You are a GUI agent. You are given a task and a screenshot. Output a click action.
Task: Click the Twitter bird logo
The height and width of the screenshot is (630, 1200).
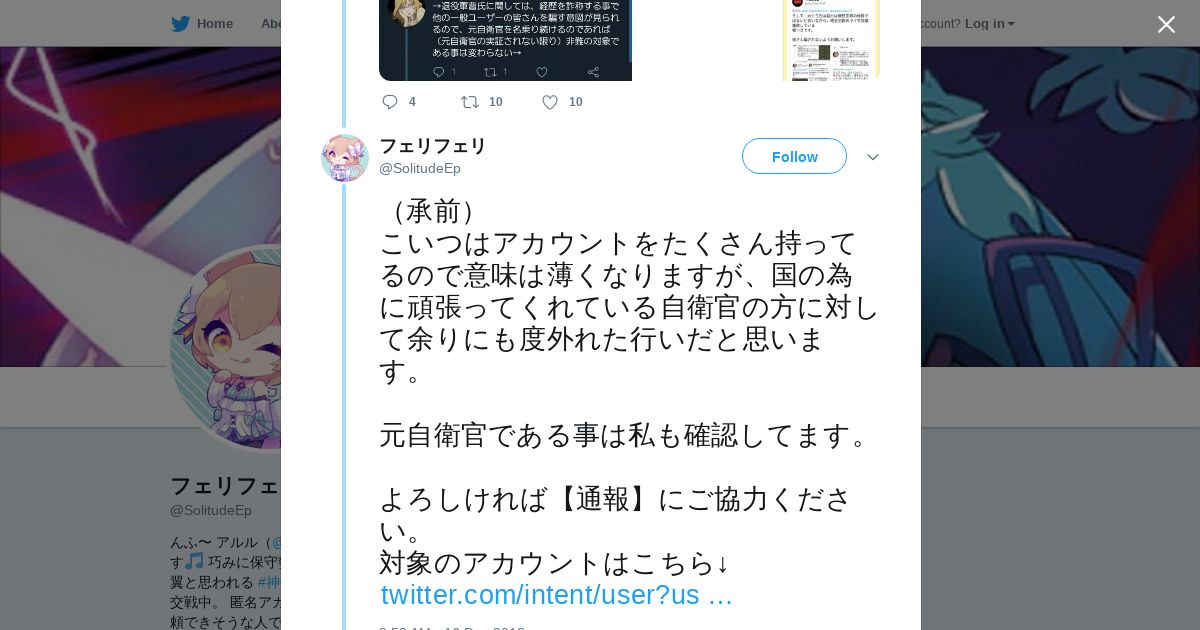180,24
